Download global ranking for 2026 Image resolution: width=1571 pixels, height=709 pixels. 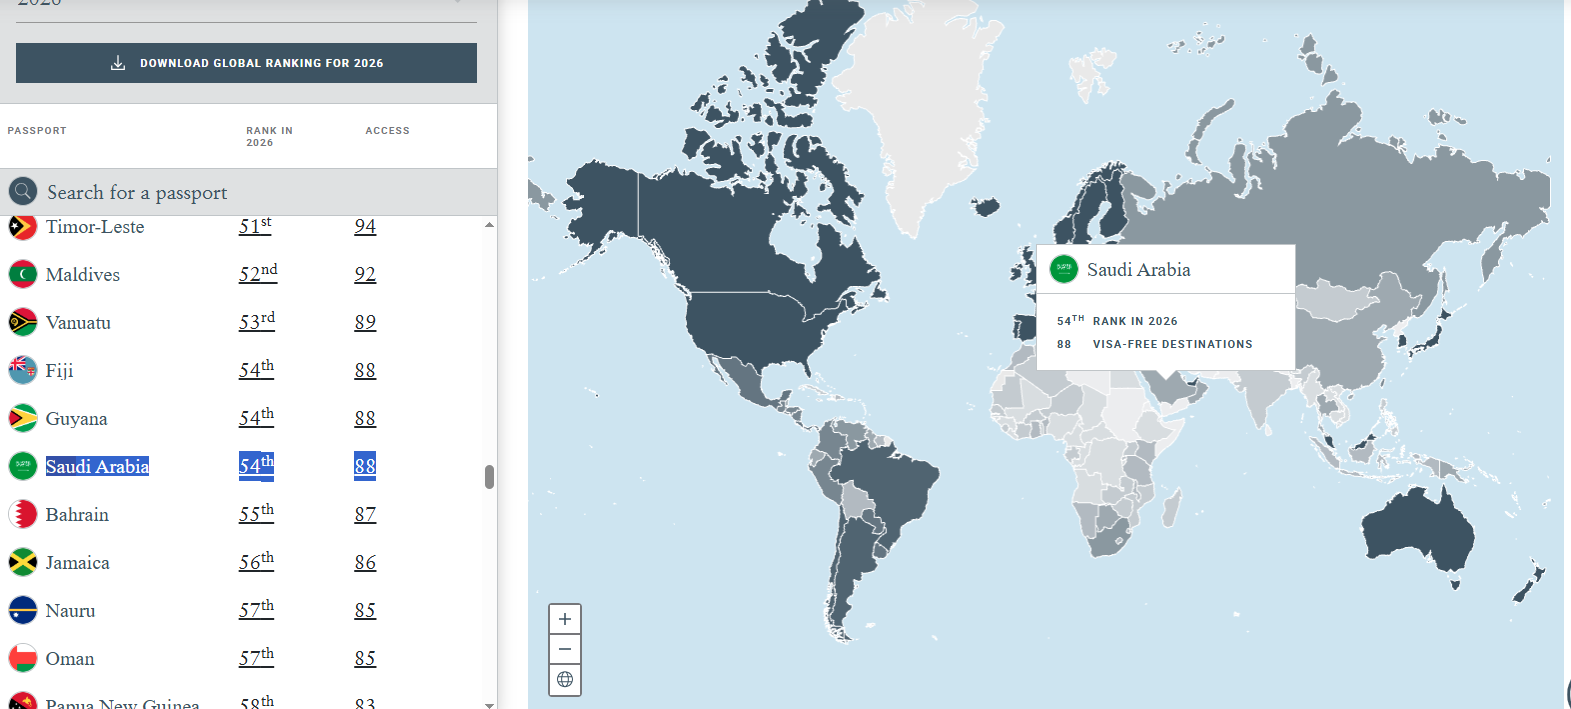(246, 63)
